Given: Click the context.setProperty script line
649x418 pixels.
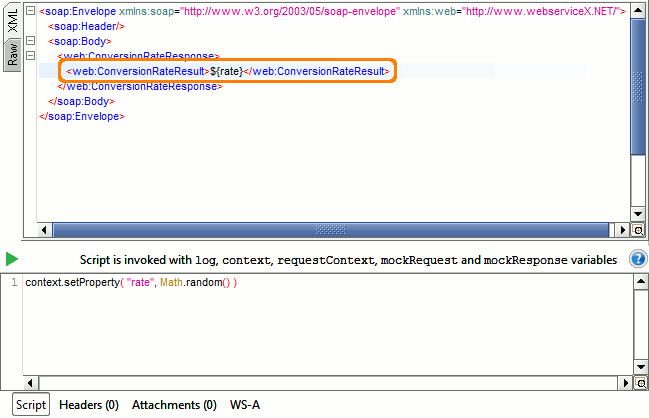Looking at the screenshot, I should tap(131, 282).
